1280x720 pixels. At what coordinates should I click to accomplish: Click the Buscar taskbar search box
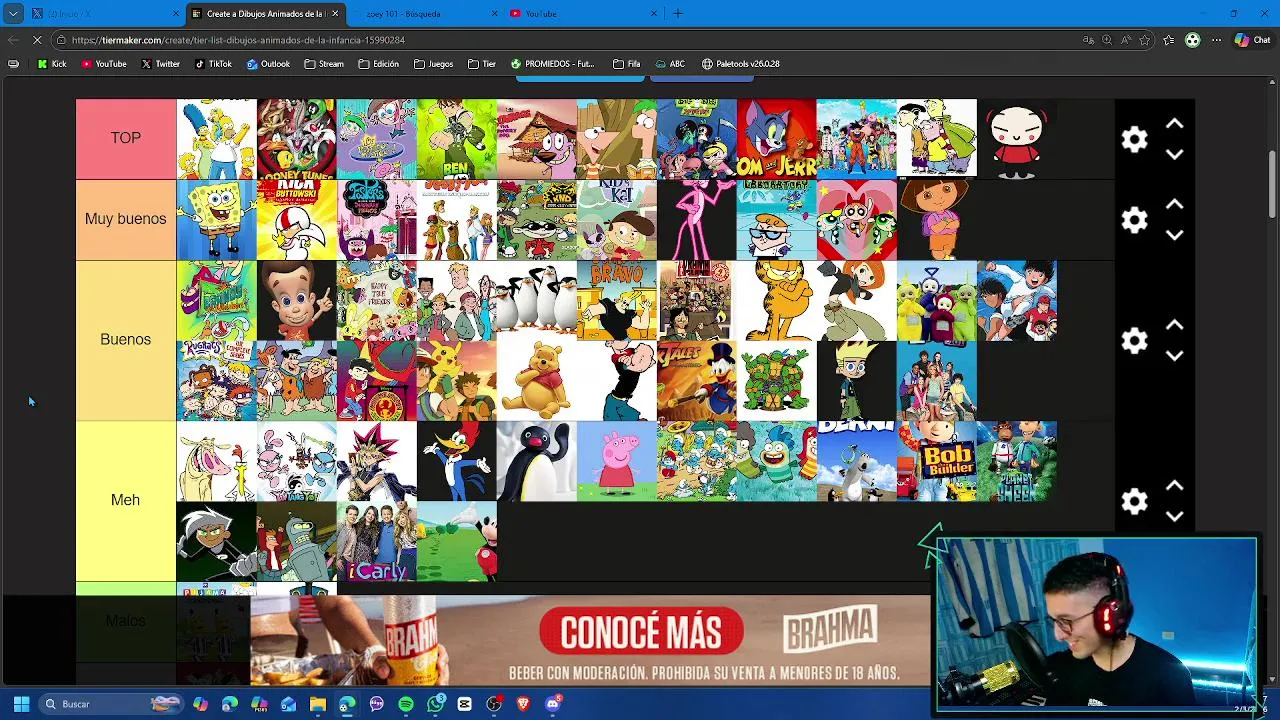pos(112,704)
